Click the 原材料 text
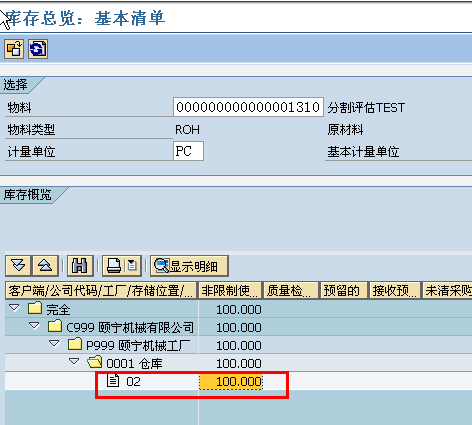 pos(345,130)
